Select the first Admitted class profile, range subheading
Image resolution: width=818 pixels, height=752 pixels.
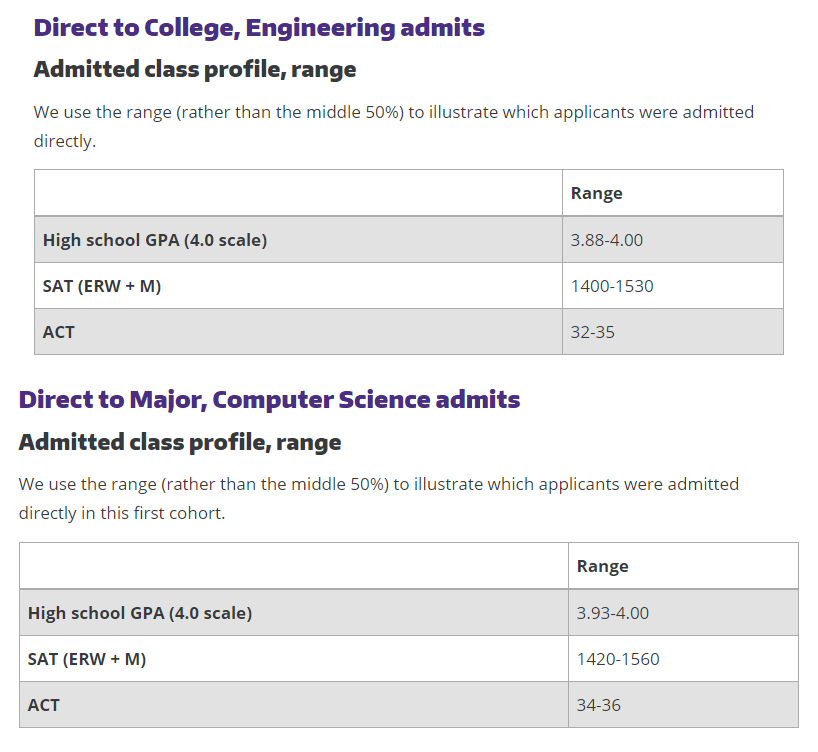[195, 70]
